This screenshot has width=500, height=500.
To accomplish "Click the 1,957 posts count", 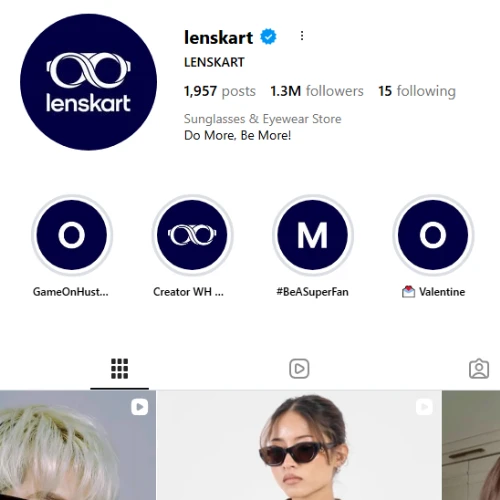I will click(x=220, y=91).
